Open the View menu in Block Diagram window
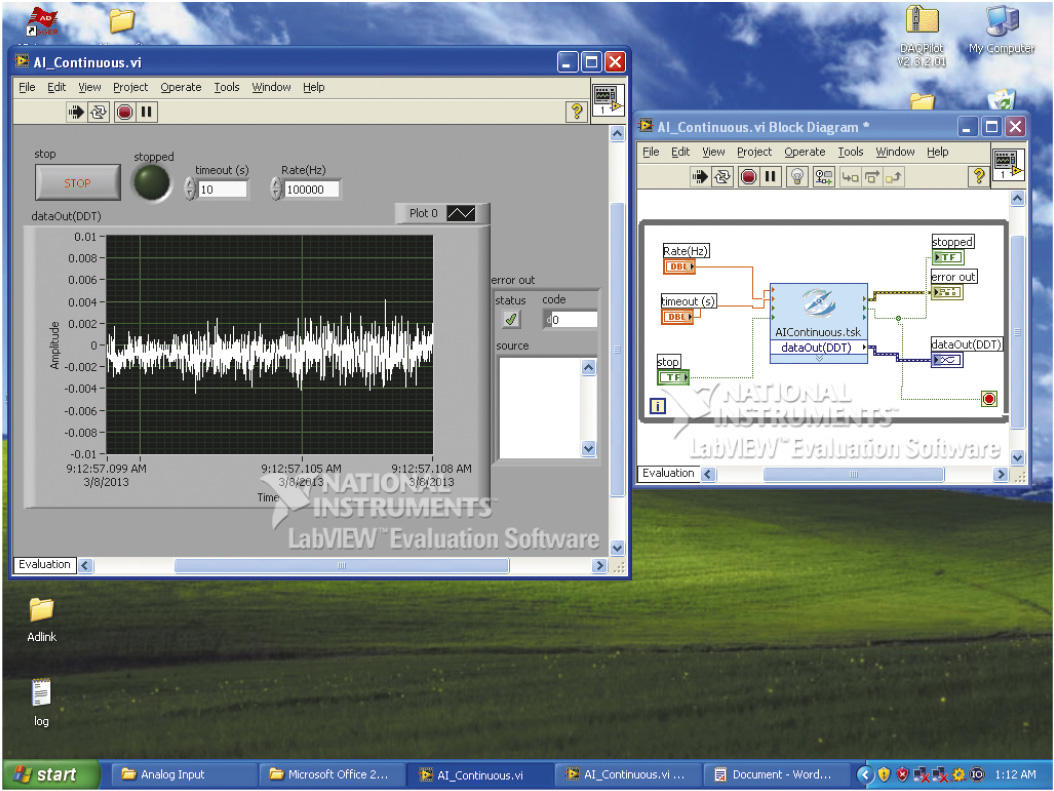This screenshot has height=791, width=1054. pos(713,152)
